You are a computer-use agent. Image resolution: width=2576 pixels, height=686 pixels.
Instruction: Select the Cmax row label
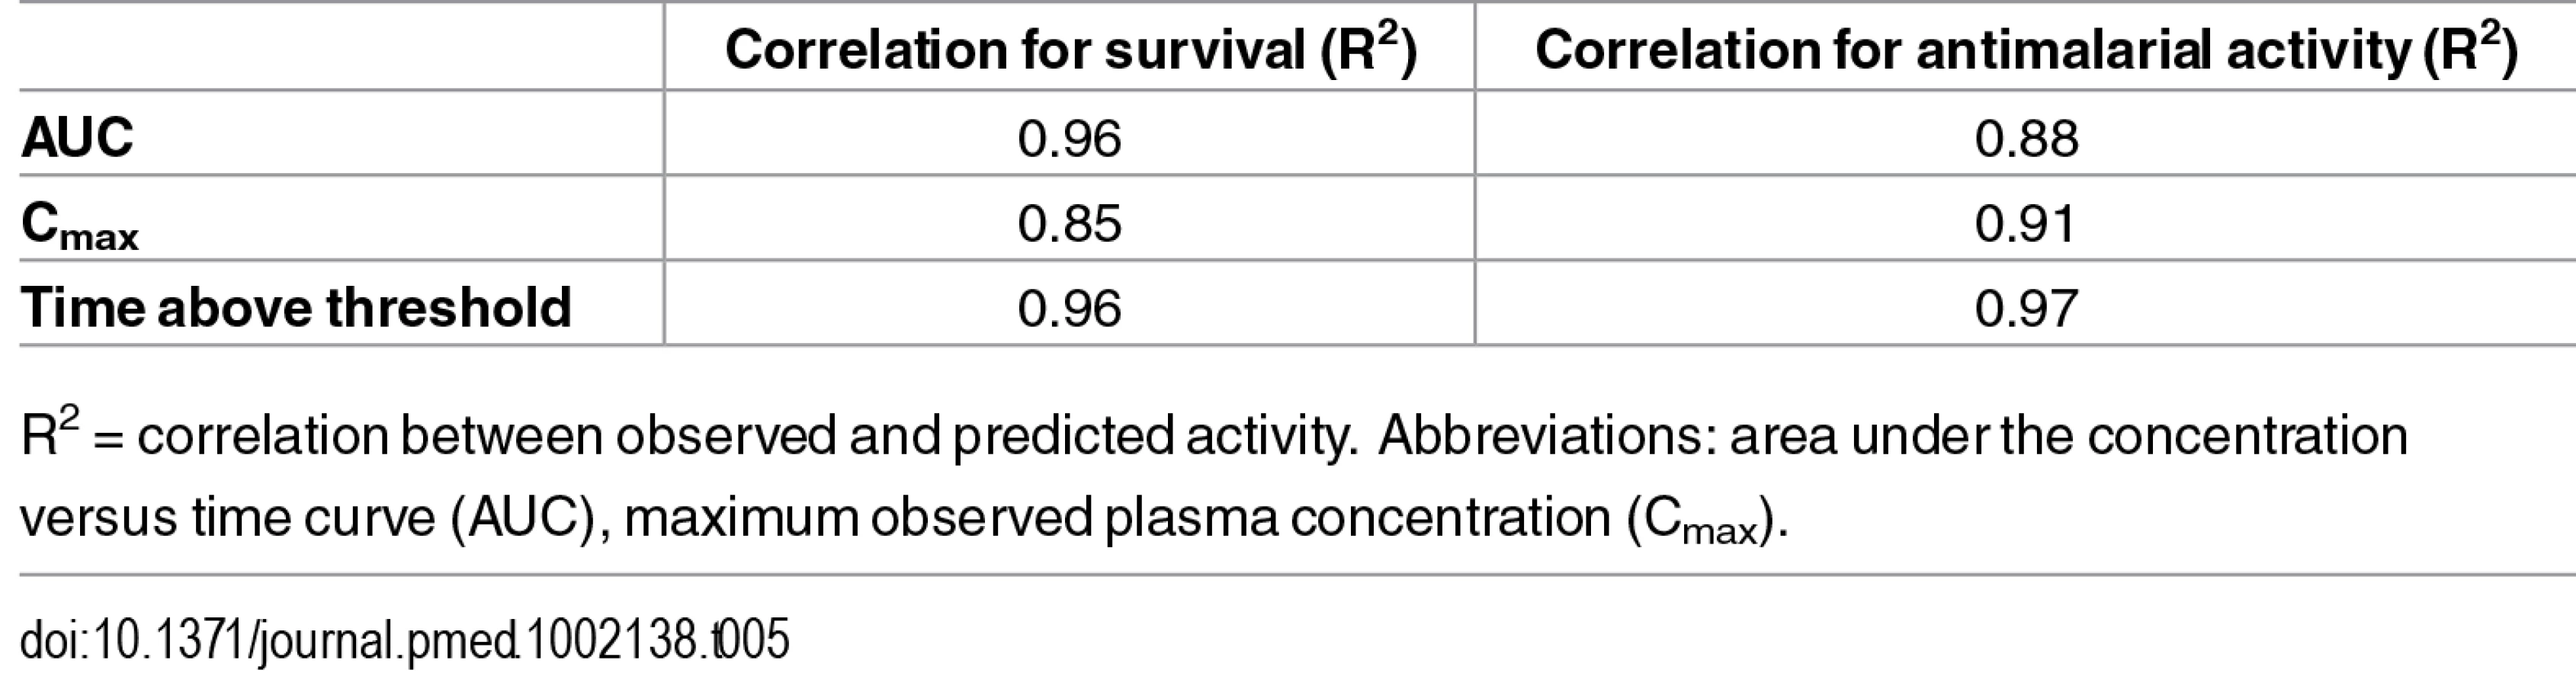(x=80, y=225)
